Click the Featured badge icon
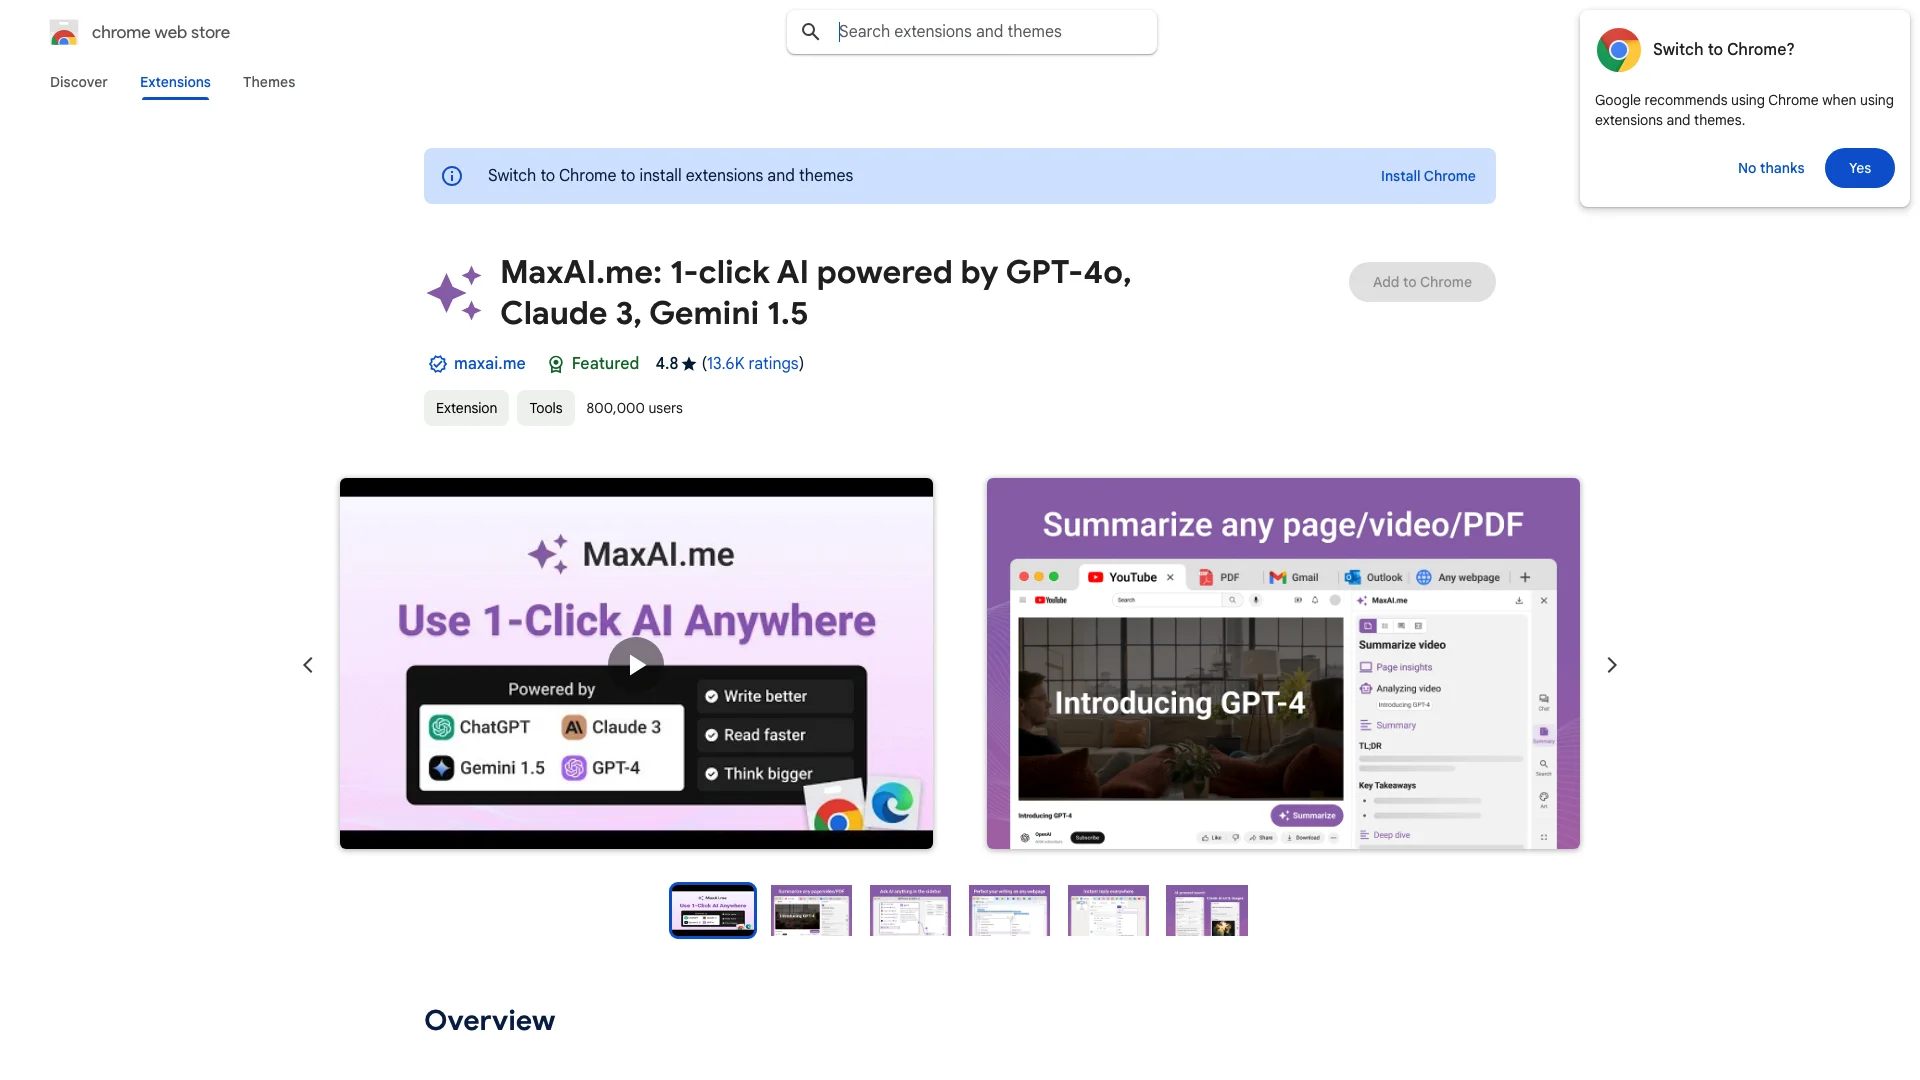1920x1080 pixels. 555,364
